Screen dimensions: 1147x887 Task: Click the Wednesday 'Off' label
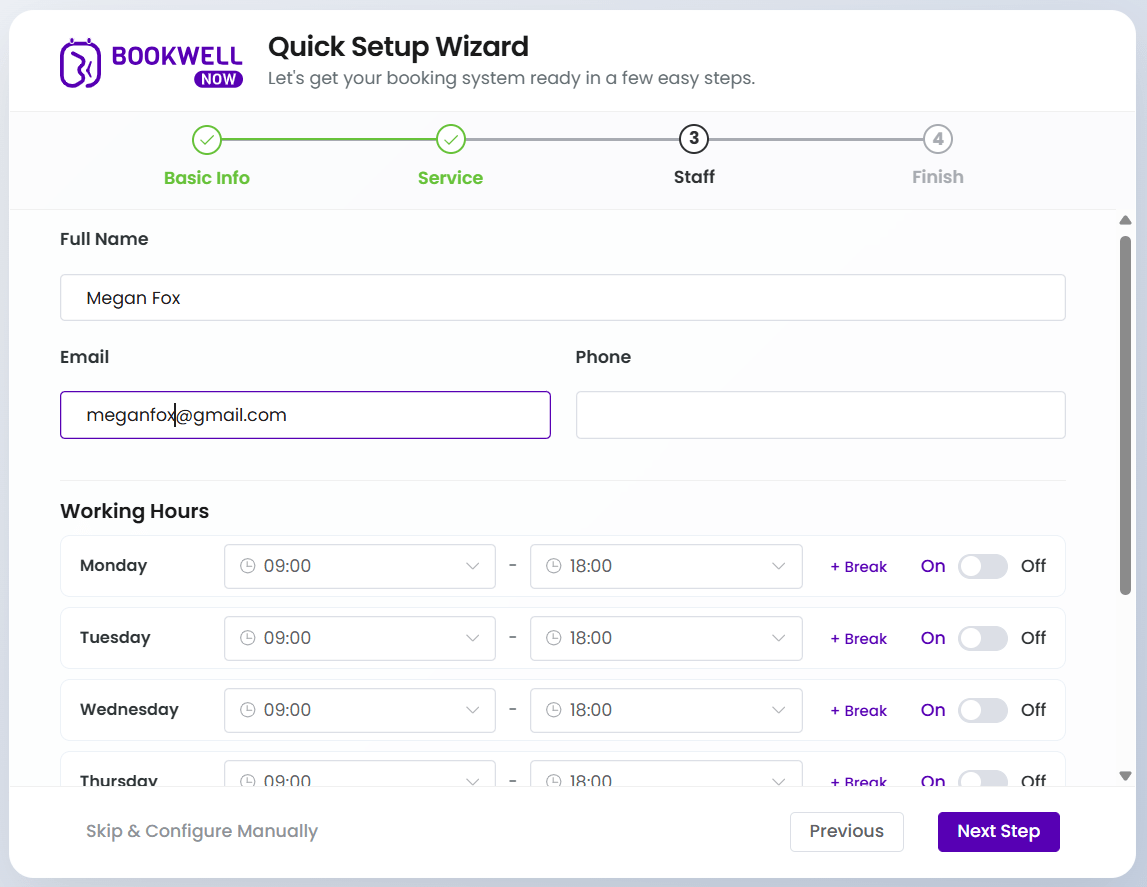point(1033,709)
